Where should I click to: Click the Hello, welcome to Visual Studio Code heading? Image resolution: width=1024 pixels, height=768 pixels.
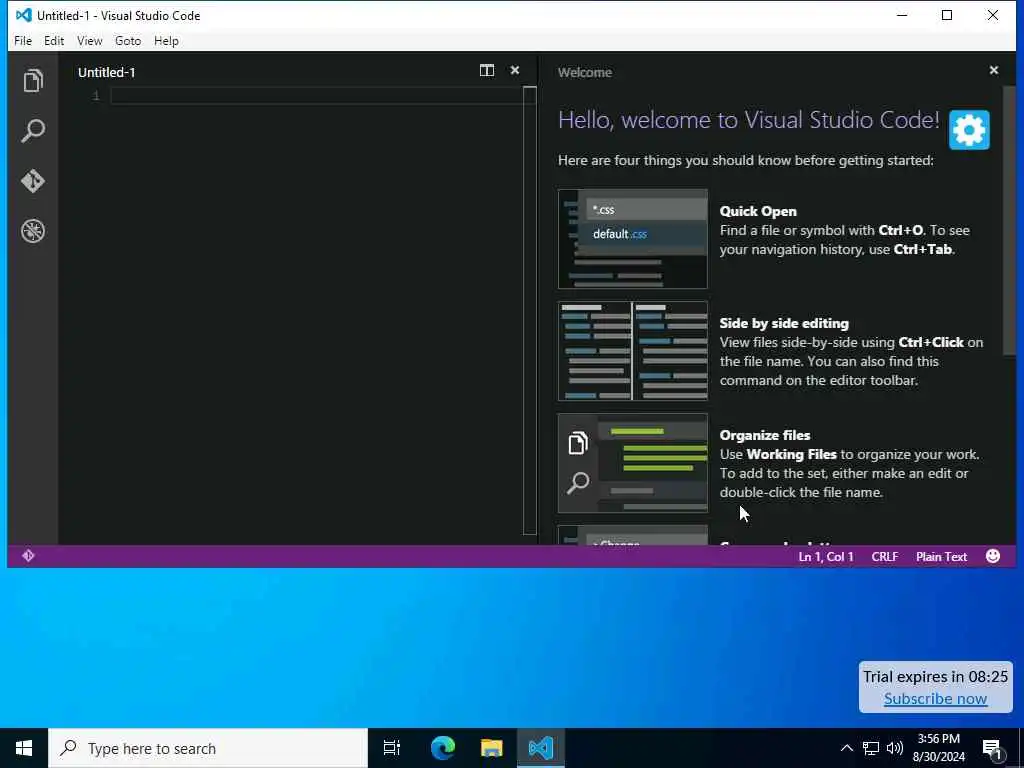[x=748, y=120]
